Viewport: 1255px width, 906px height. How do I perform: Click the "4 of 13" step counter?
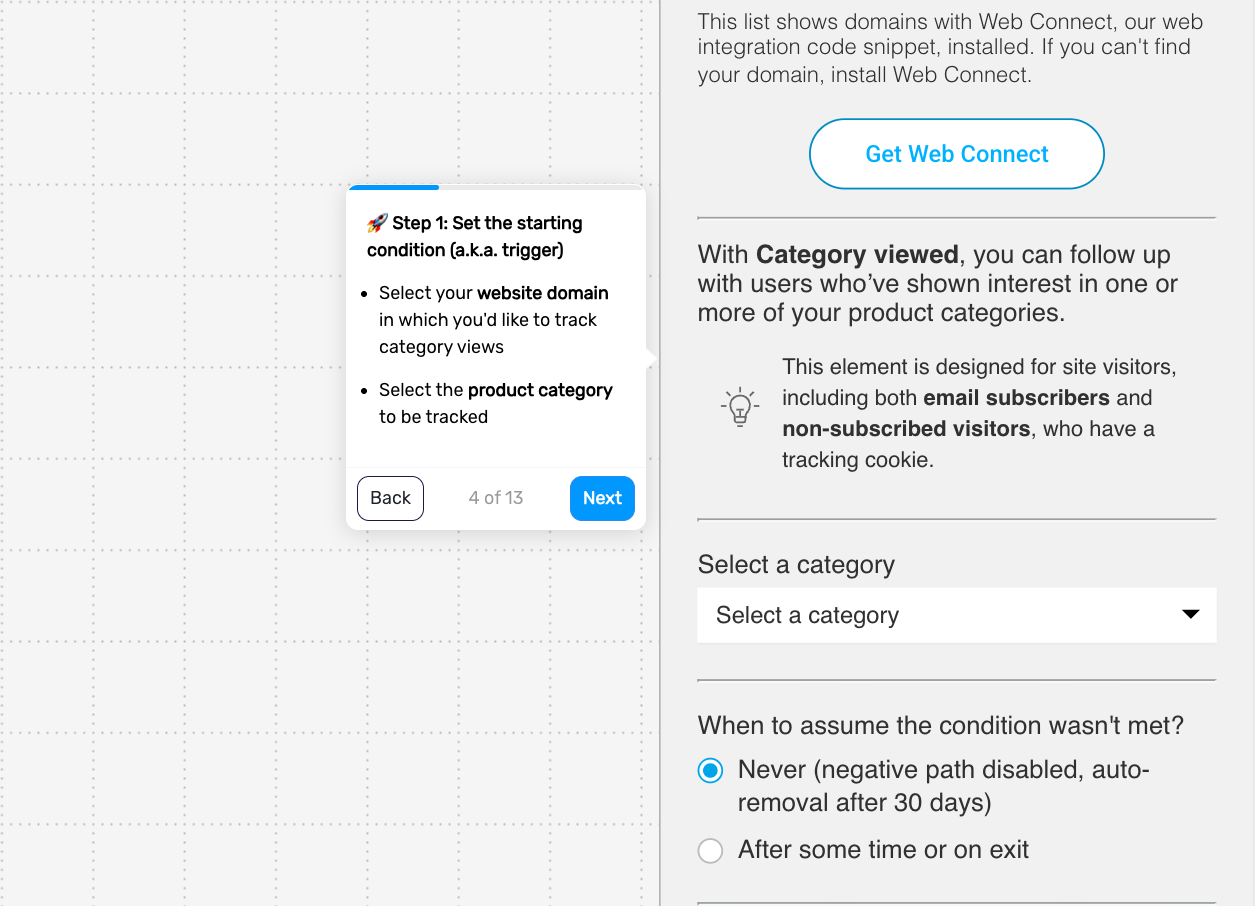(496, 498)
